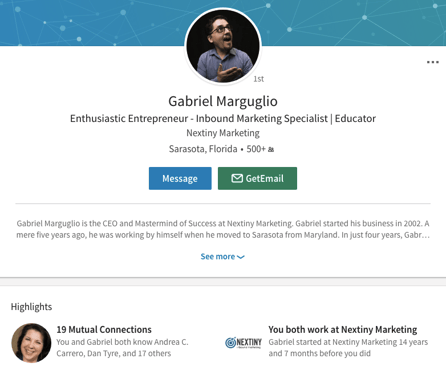Open the Nextiny company logo

(243, 342)
